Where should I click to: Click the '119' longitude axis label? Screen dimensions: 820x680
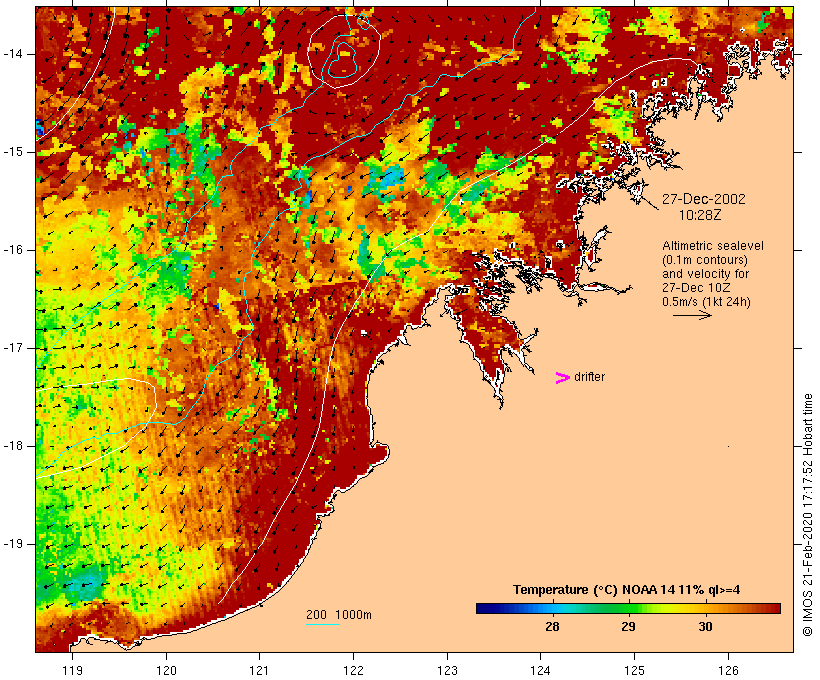[72, 670]
